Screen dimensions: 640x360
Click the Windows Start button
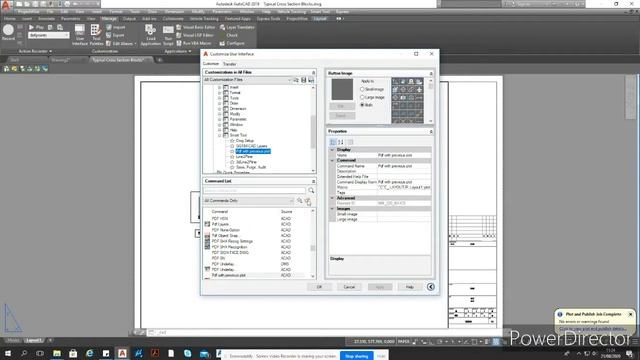click(8, 353)
